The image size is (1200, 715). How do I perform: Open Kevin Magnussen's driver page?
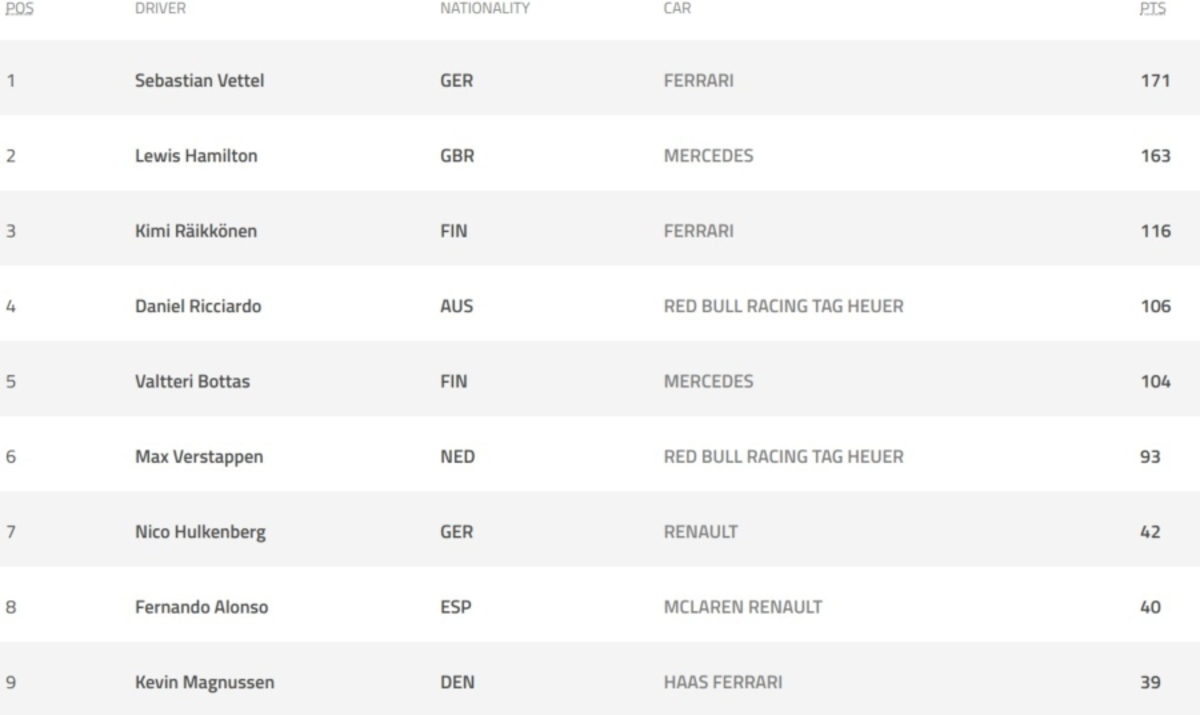pyautogui.click(x=204, y=682)
